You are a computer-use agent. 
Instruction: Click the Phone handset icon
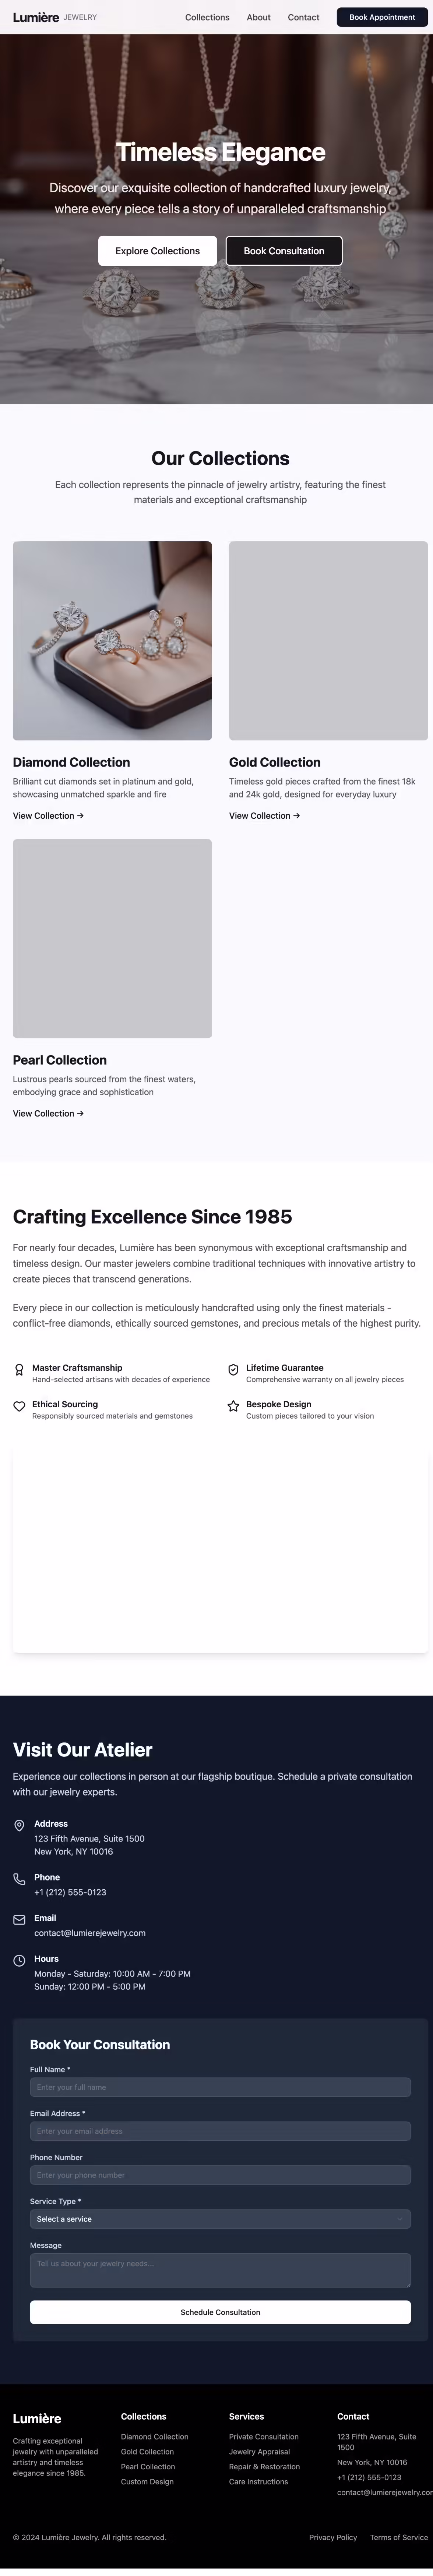(19, 1879)
